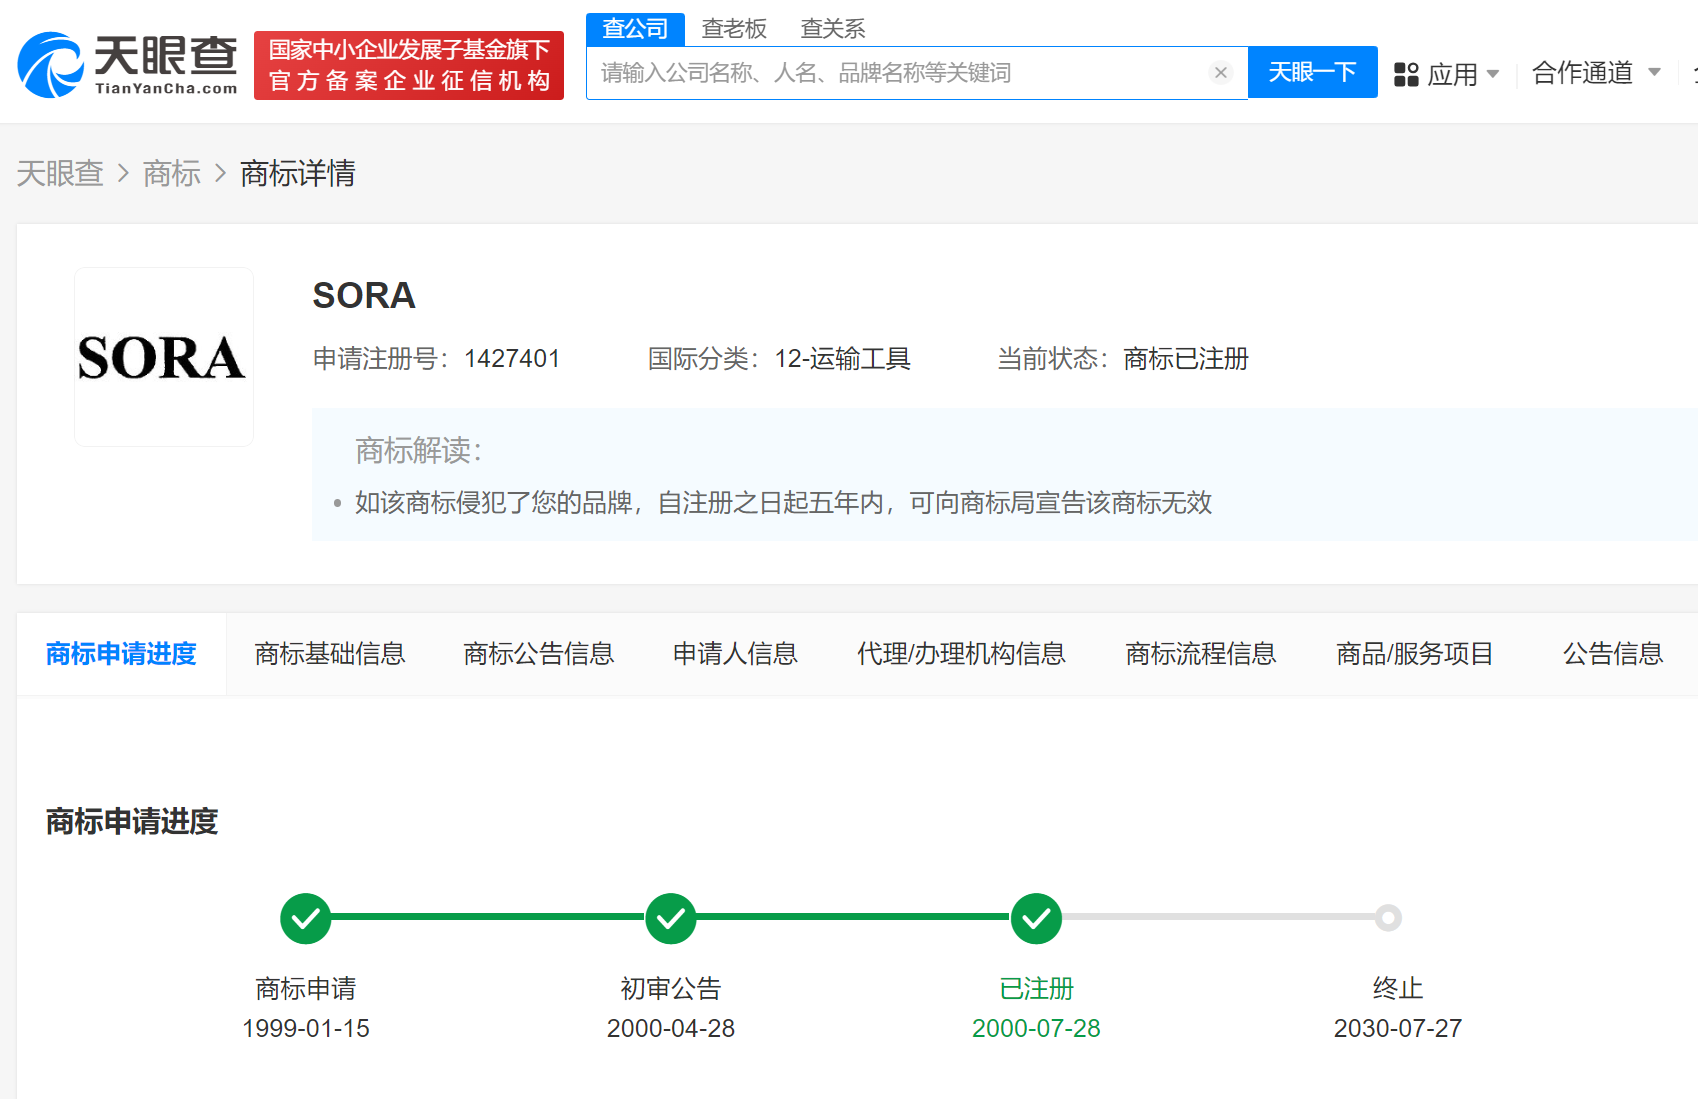Click the 初审公告 green checkmark step
Image resolution: width=1698 pixels, height=1099 pixels.
tap(671, 918)
